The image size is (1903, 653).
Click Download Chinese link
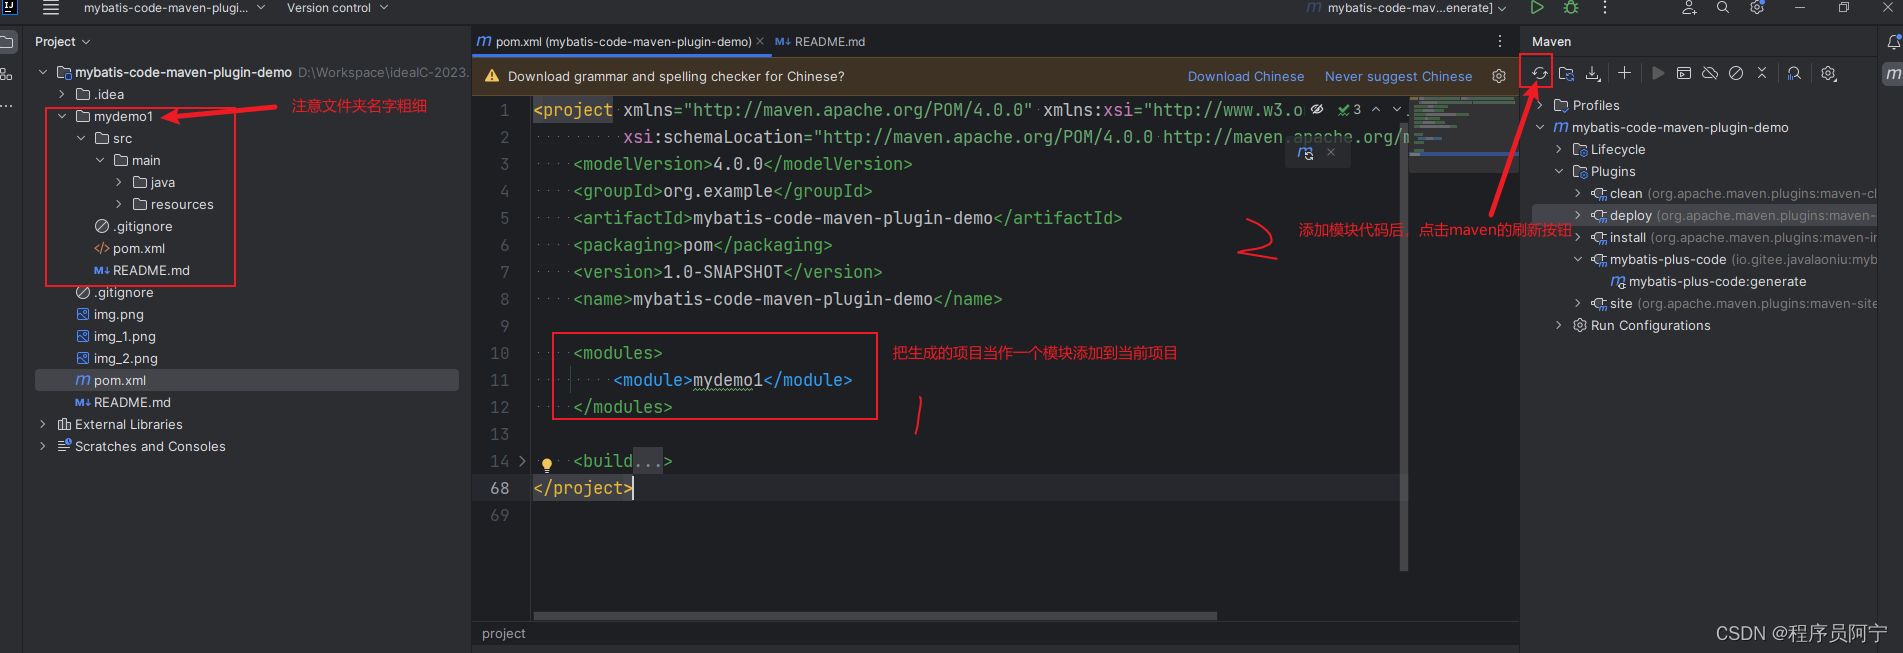pos(1246,76)
